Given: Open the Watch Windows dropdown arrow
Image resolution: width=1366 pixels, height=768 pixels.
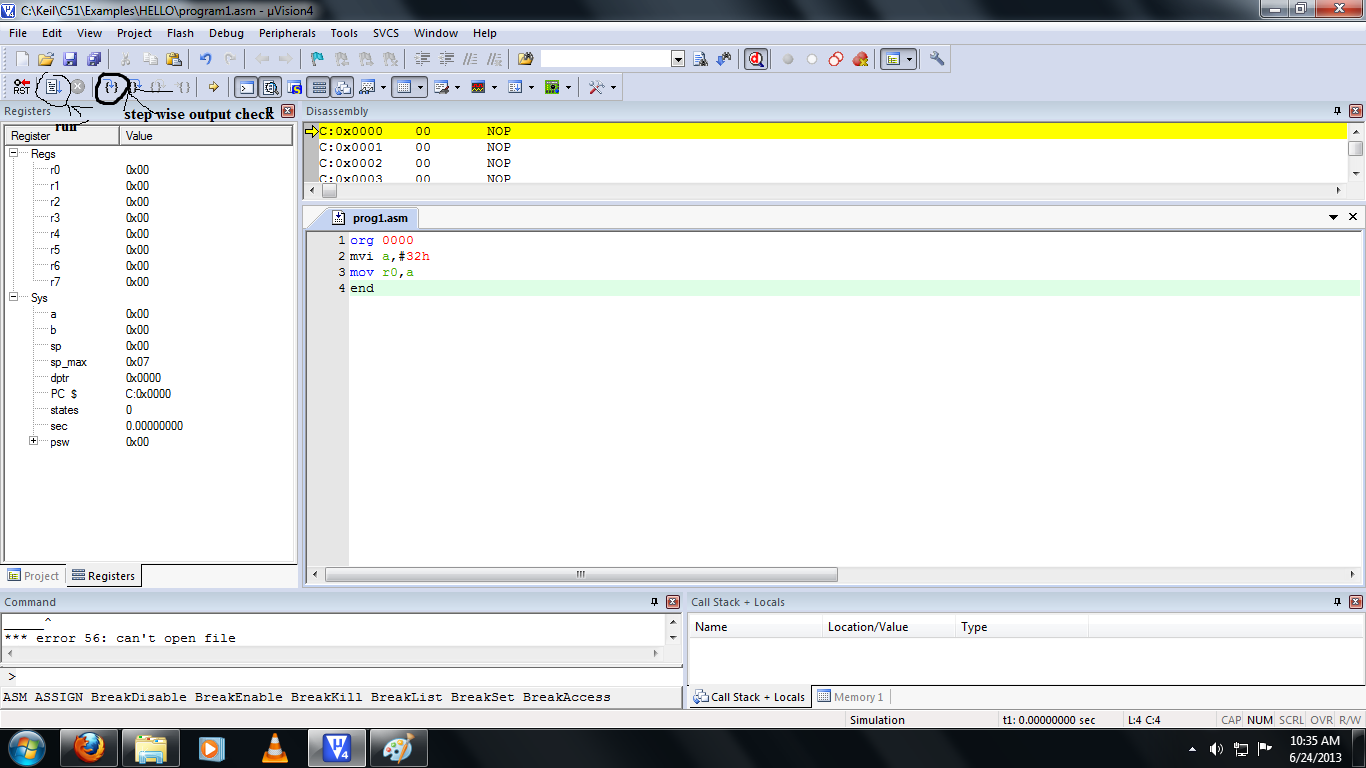Looking at the screenshot, I should (384, 87).
